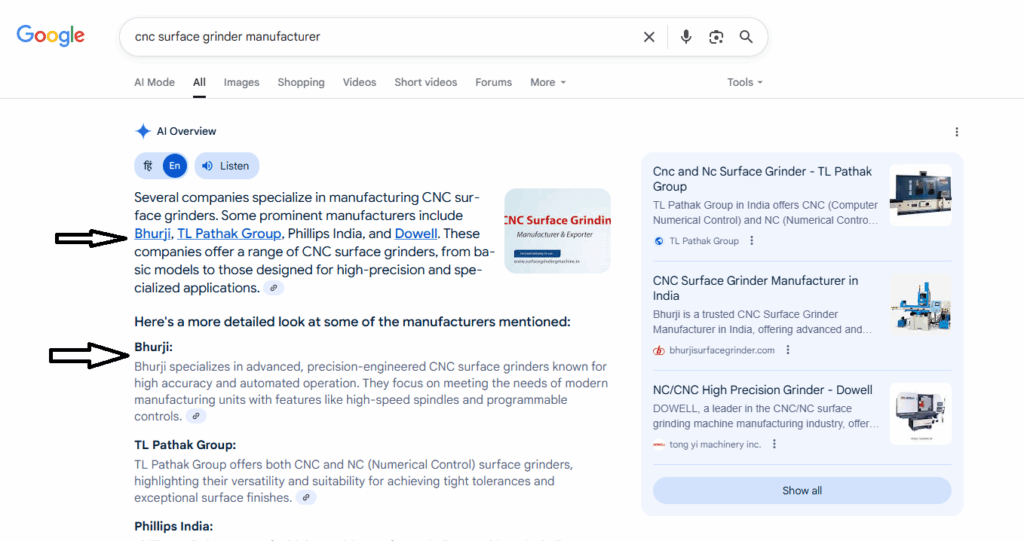Open 'CNC Surface Grinder Manufacturer in India' result
Screen dimensions: 1024x541
tap(756, 288)
